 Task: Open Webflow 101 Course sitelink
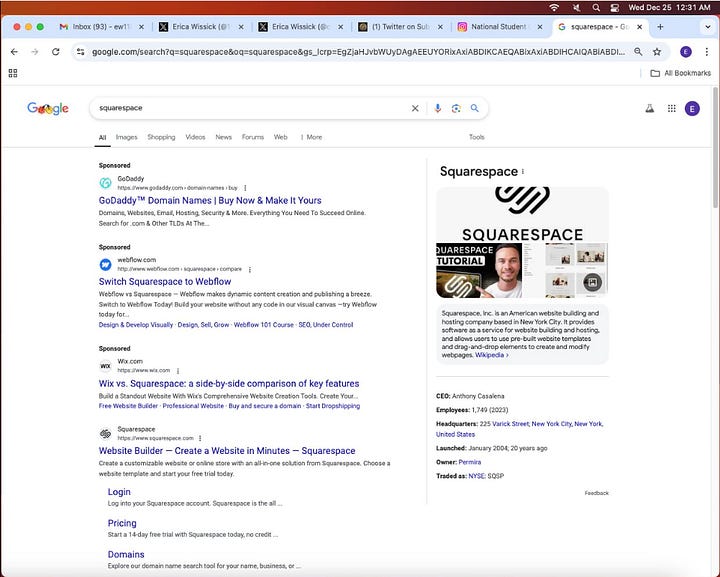click(264, 325)
